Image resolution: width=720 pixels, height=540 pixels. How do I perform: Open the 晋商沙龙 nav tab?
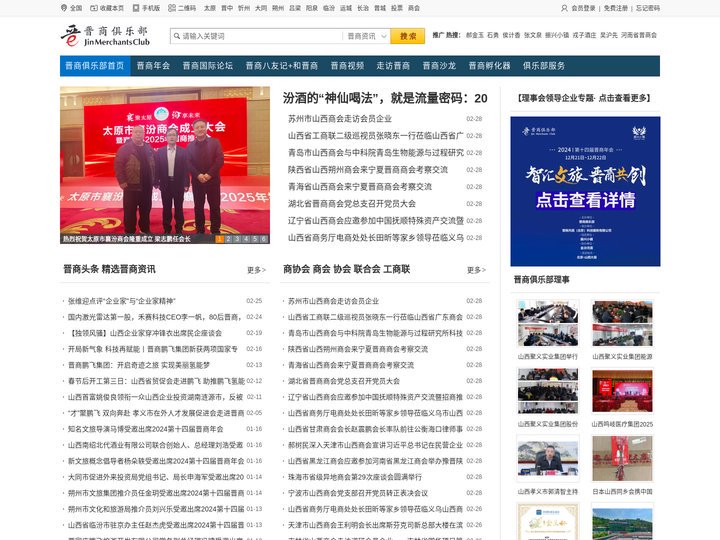(439, 66)
